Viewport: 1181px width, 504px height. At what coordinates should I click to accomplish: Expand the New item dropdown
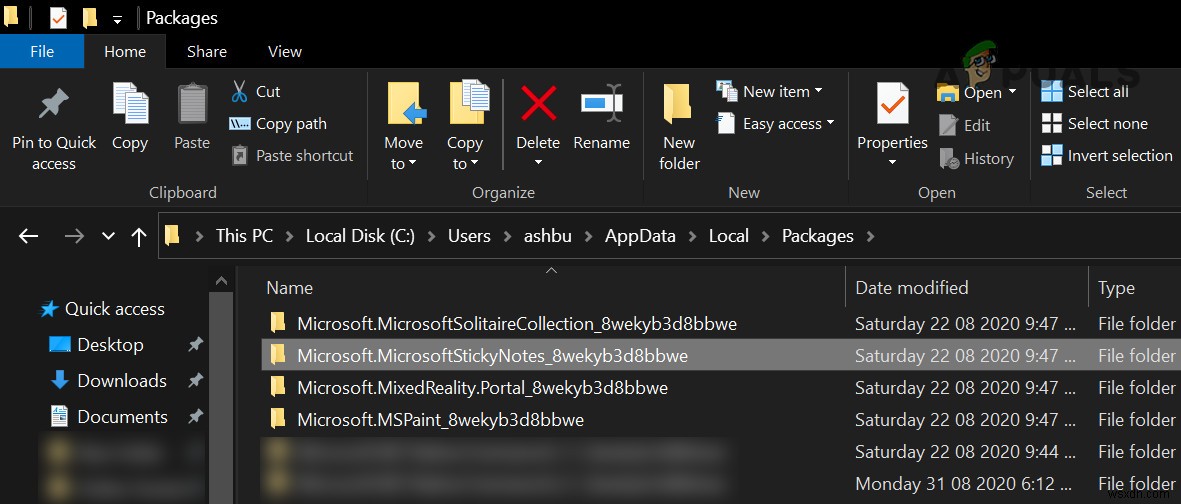click(818, 91)
